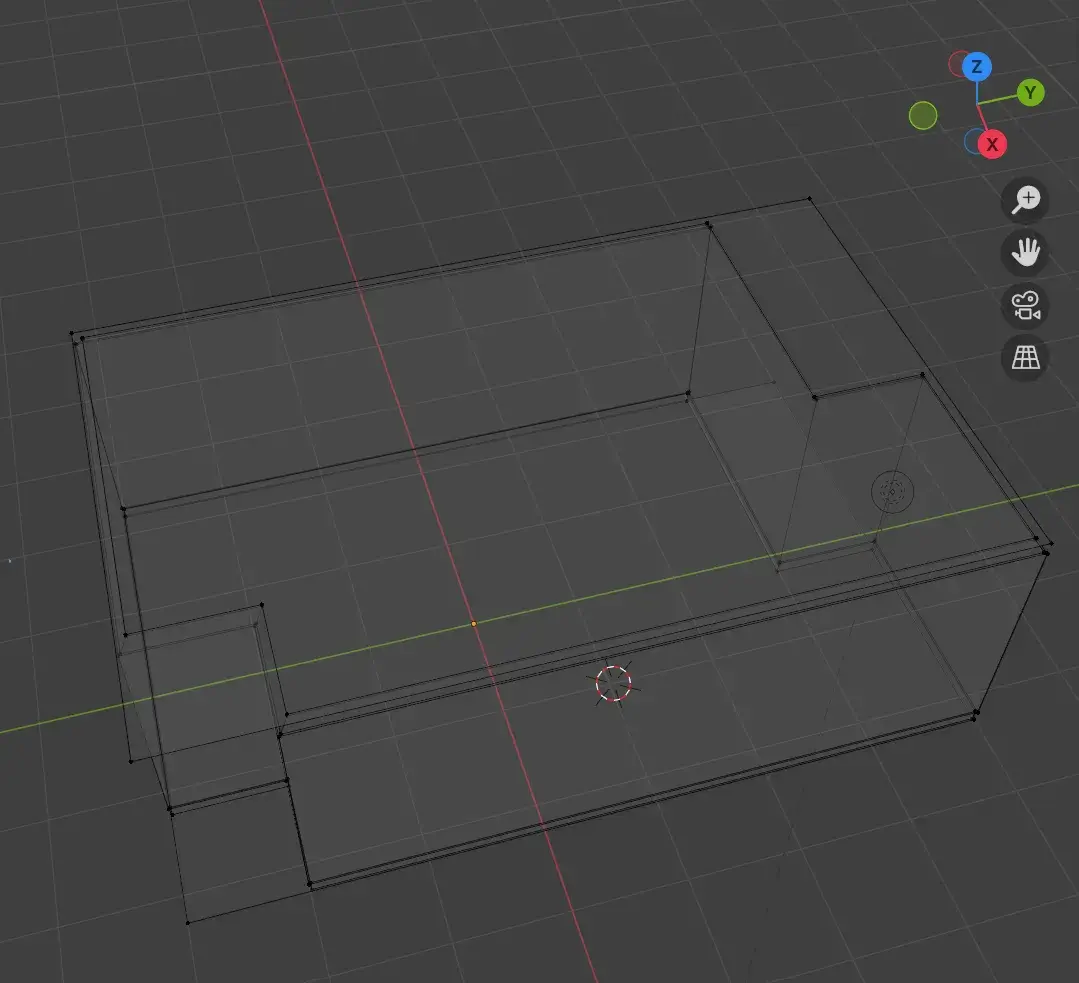Click the red X axis gizmo handle
This screenshot has width=1079, height=983.
992,144
